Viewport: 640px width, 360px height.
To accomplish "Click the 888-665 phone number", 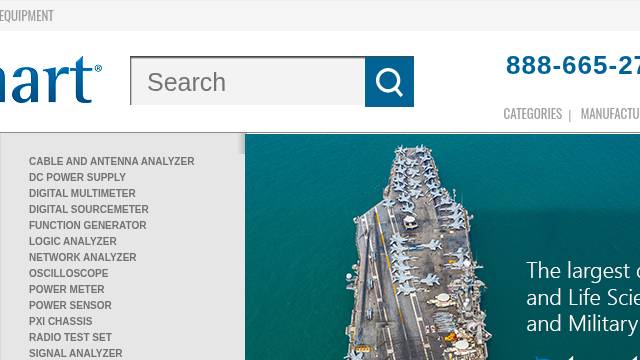I will [x=573, y=65].
